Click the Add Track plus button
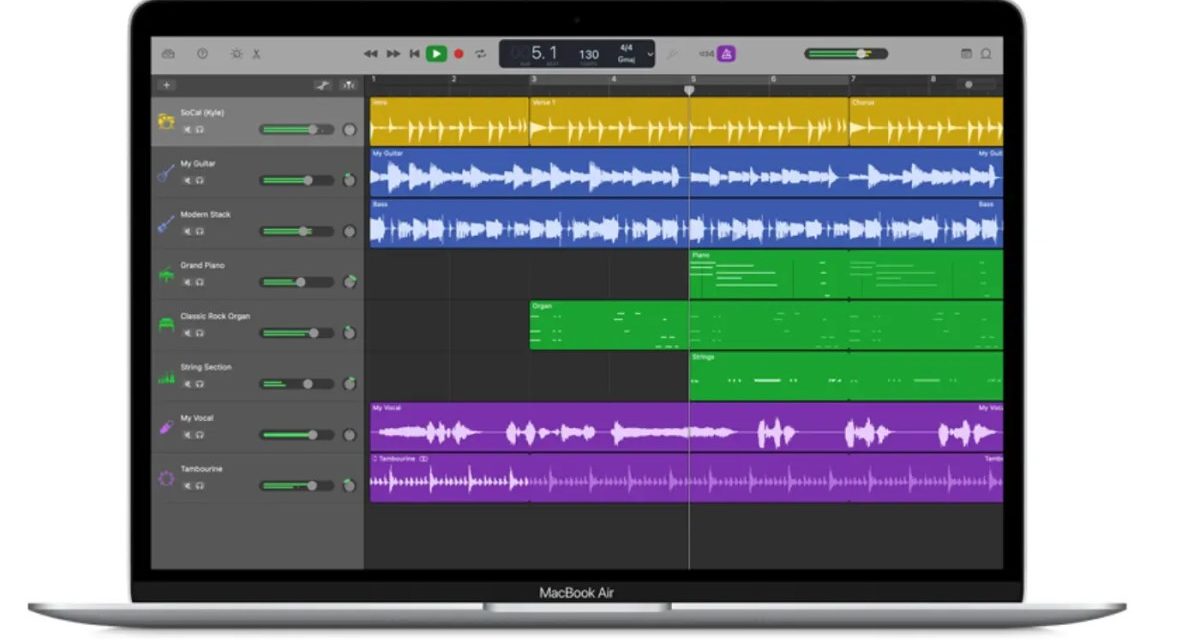Screen dimensions: 1200x640 pos(167,86)
